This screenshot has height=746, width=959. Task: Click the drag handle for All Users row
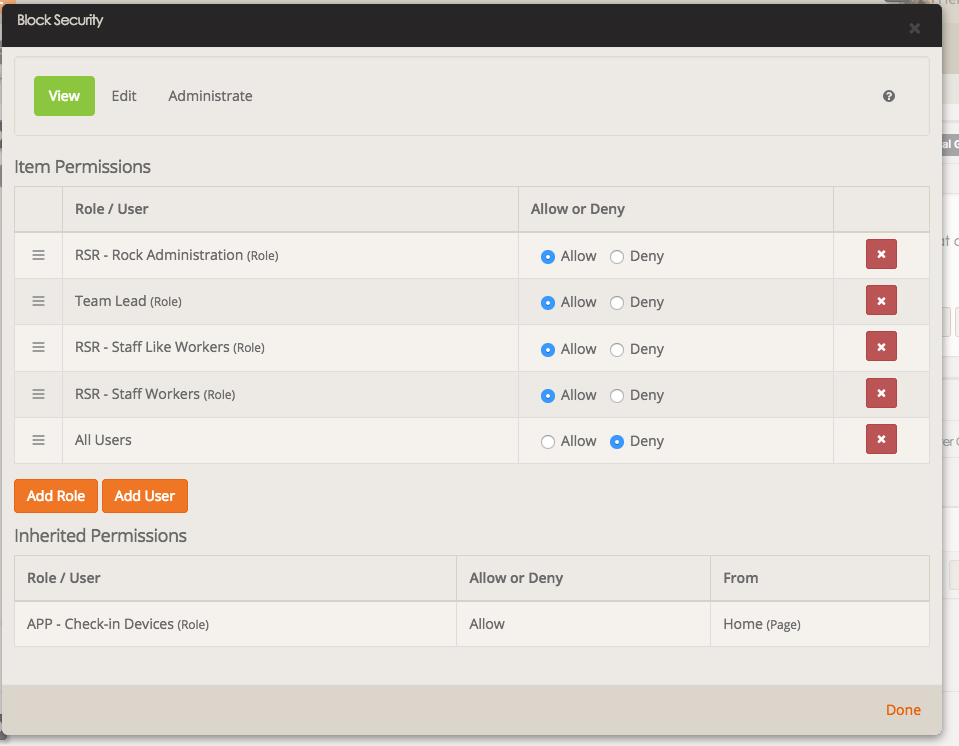[x=39, y=440]
